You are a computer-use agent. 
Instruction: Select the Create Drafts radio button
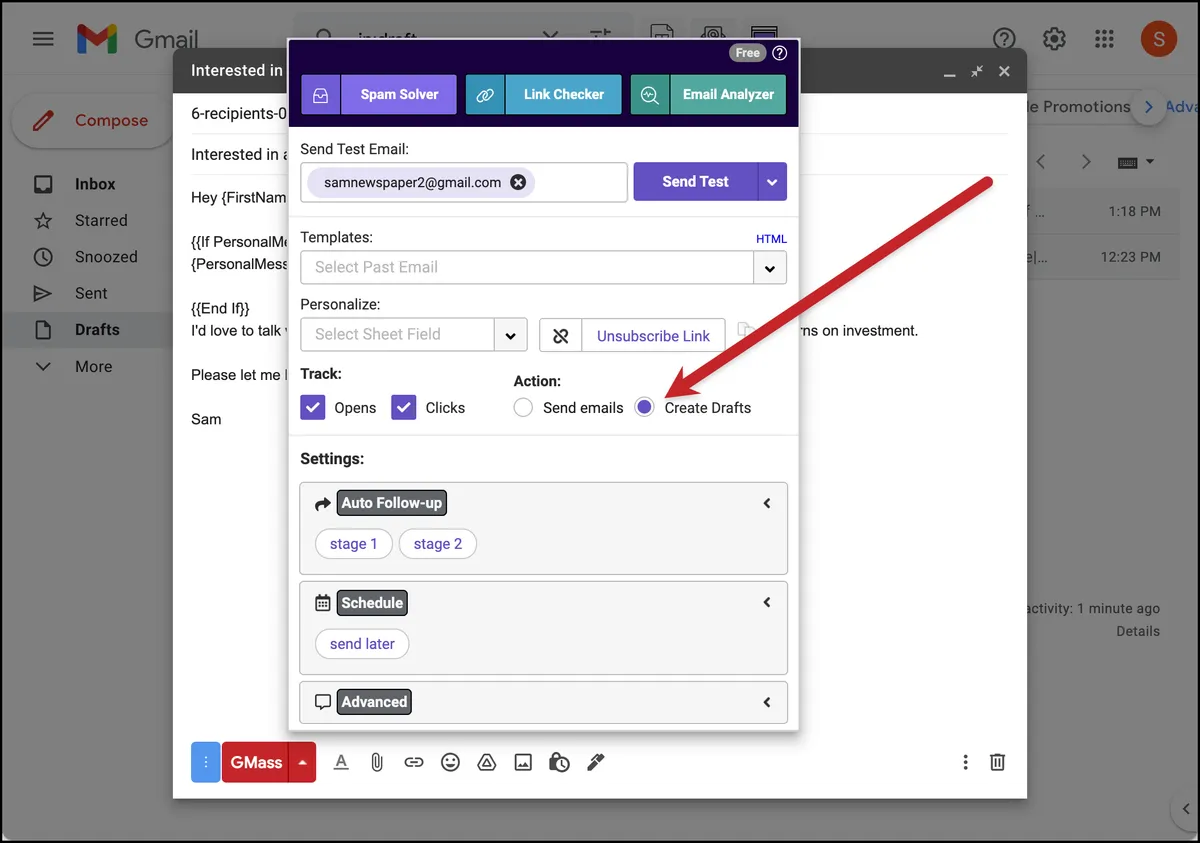coord(644,407)
